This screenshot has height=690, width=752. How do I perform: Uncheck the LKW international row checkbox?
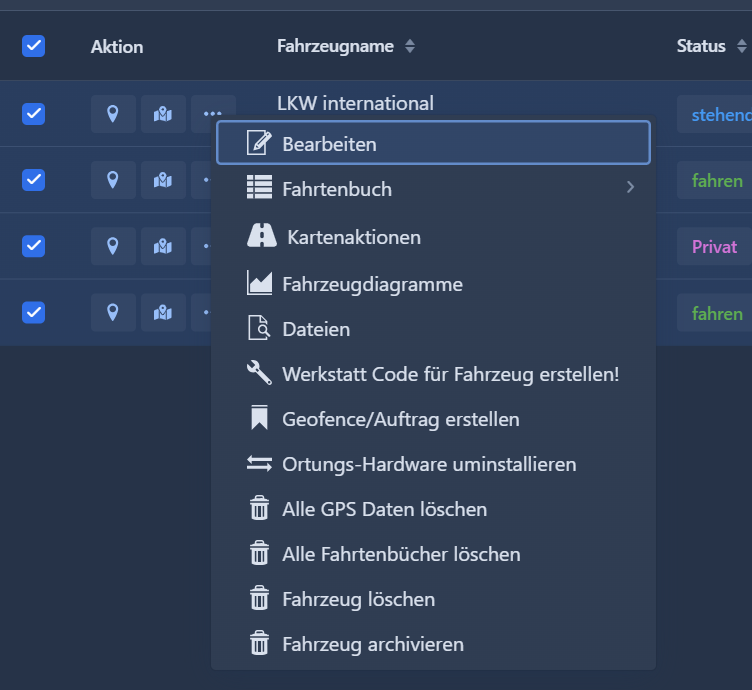(33, 114)
